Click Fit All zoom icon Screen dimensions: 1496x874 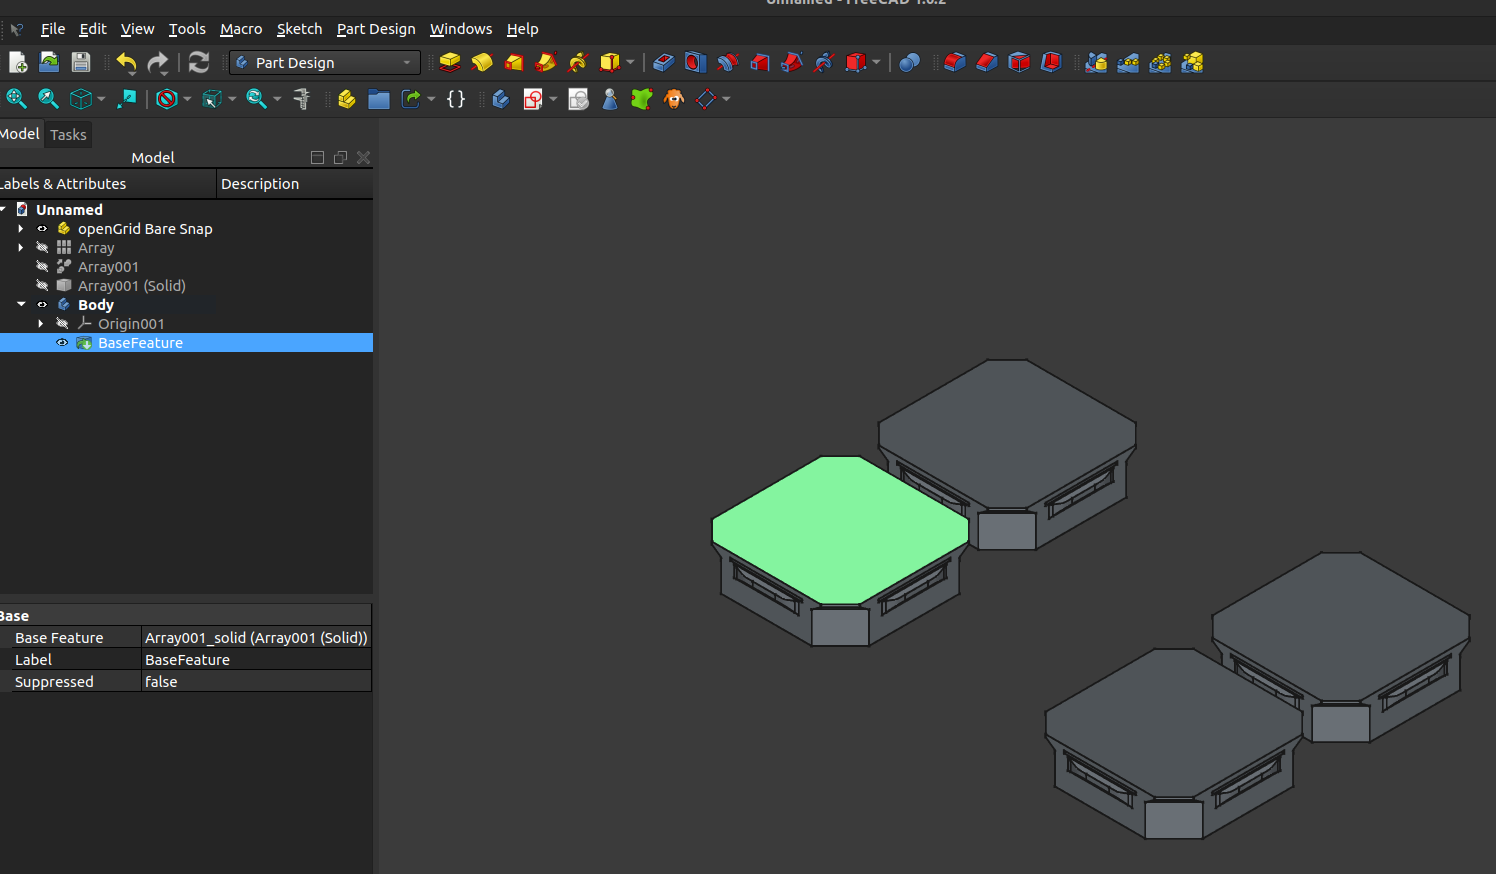coord(16,99)
